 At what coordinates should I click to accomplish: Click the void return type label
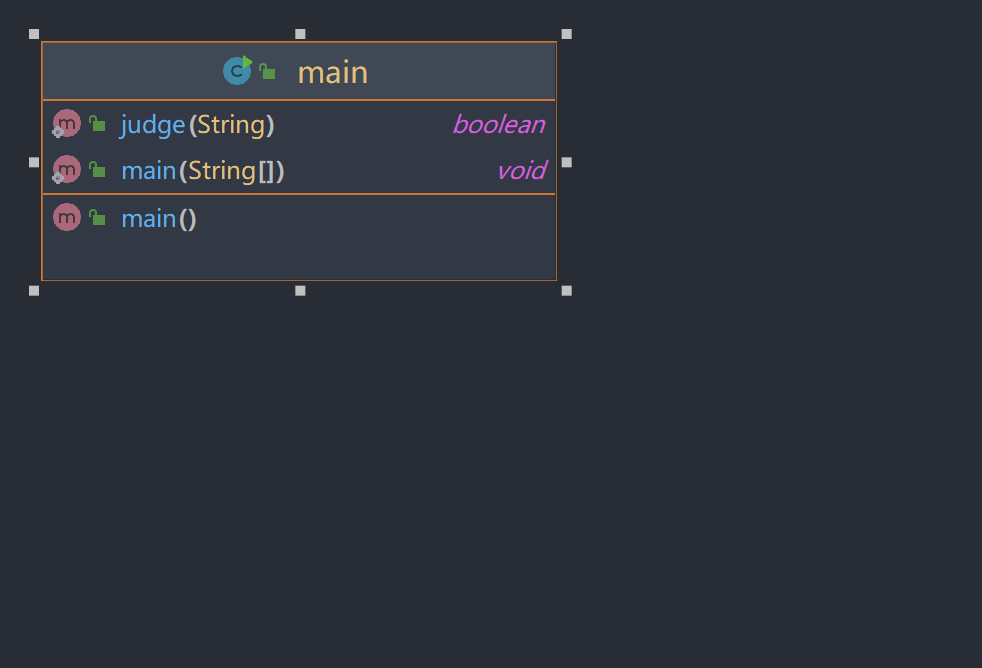tap(520, 171)
